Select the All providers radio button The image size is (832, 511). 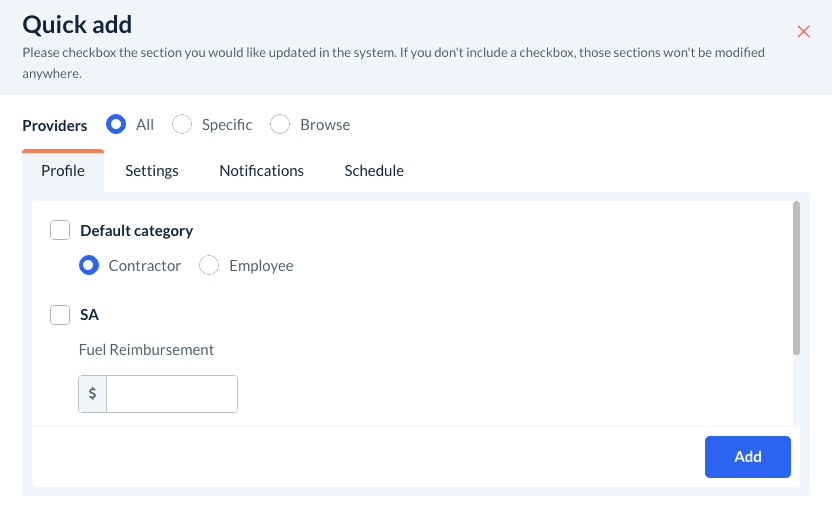click(x=116, y=125)
